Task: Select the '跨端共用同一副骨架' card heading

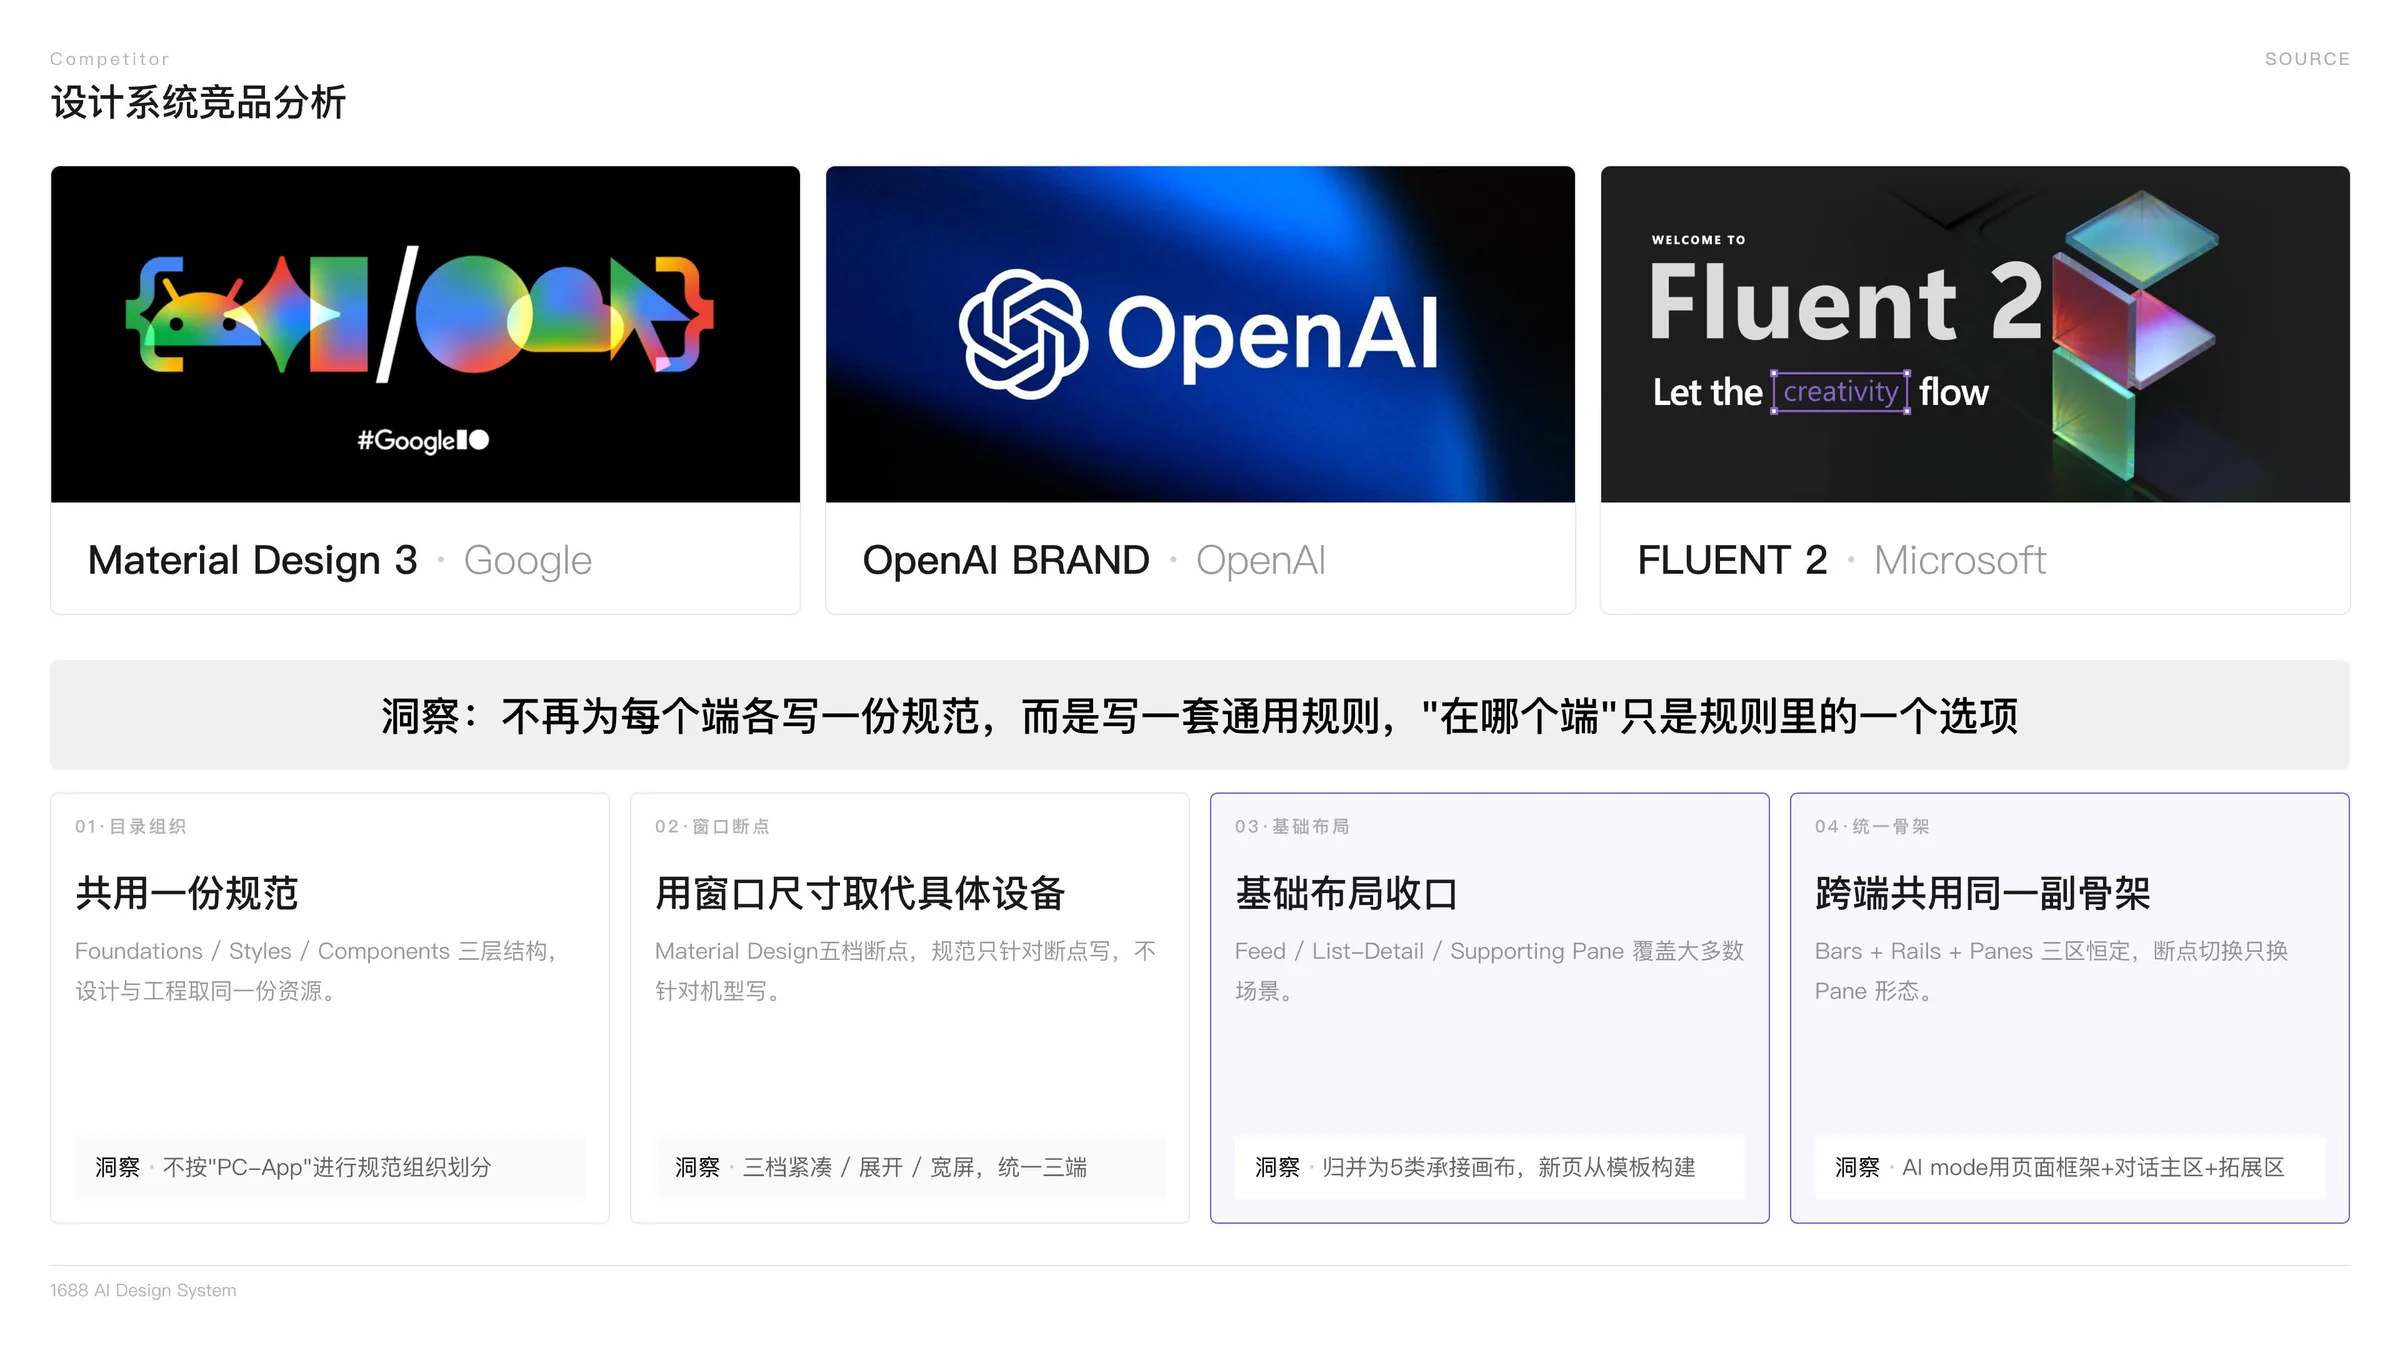Action: pyautogui.click(x=1983, y=893)
